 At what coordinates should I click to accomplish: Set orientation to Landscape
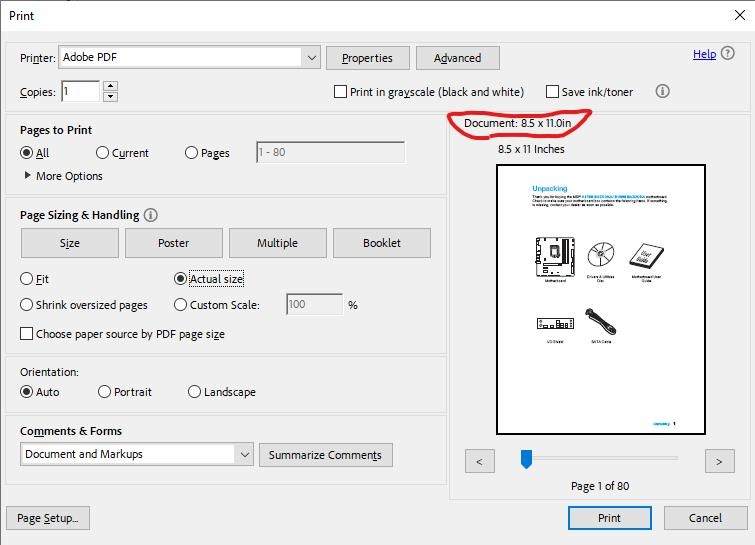pyautogui.click(x=194, y=392)
